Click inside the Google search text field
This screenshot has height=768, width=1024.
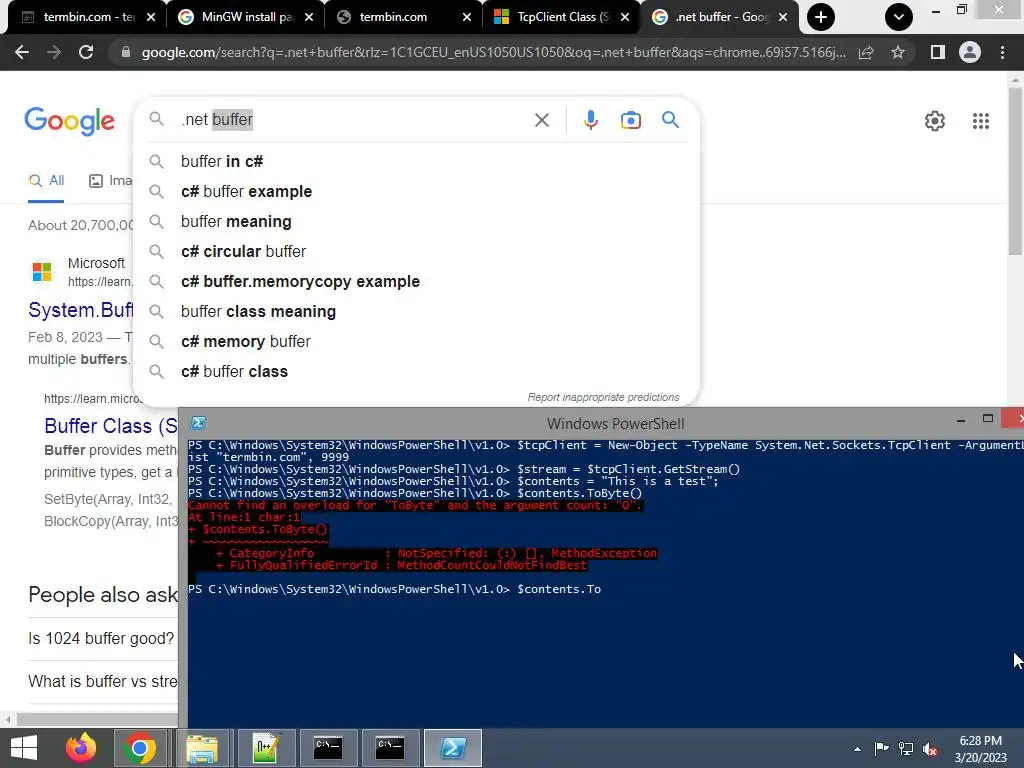pos(353,120)
